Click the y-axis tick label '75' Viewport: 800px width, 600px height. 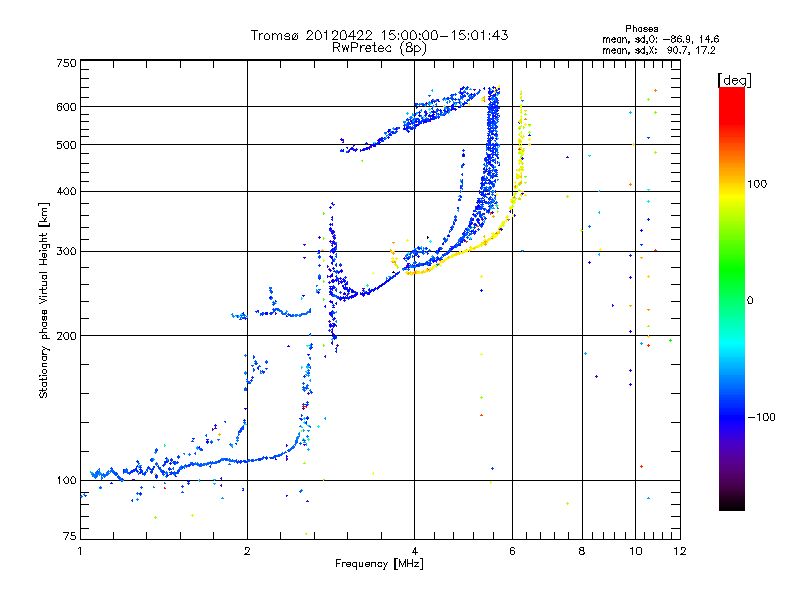(x=69, y=536)
